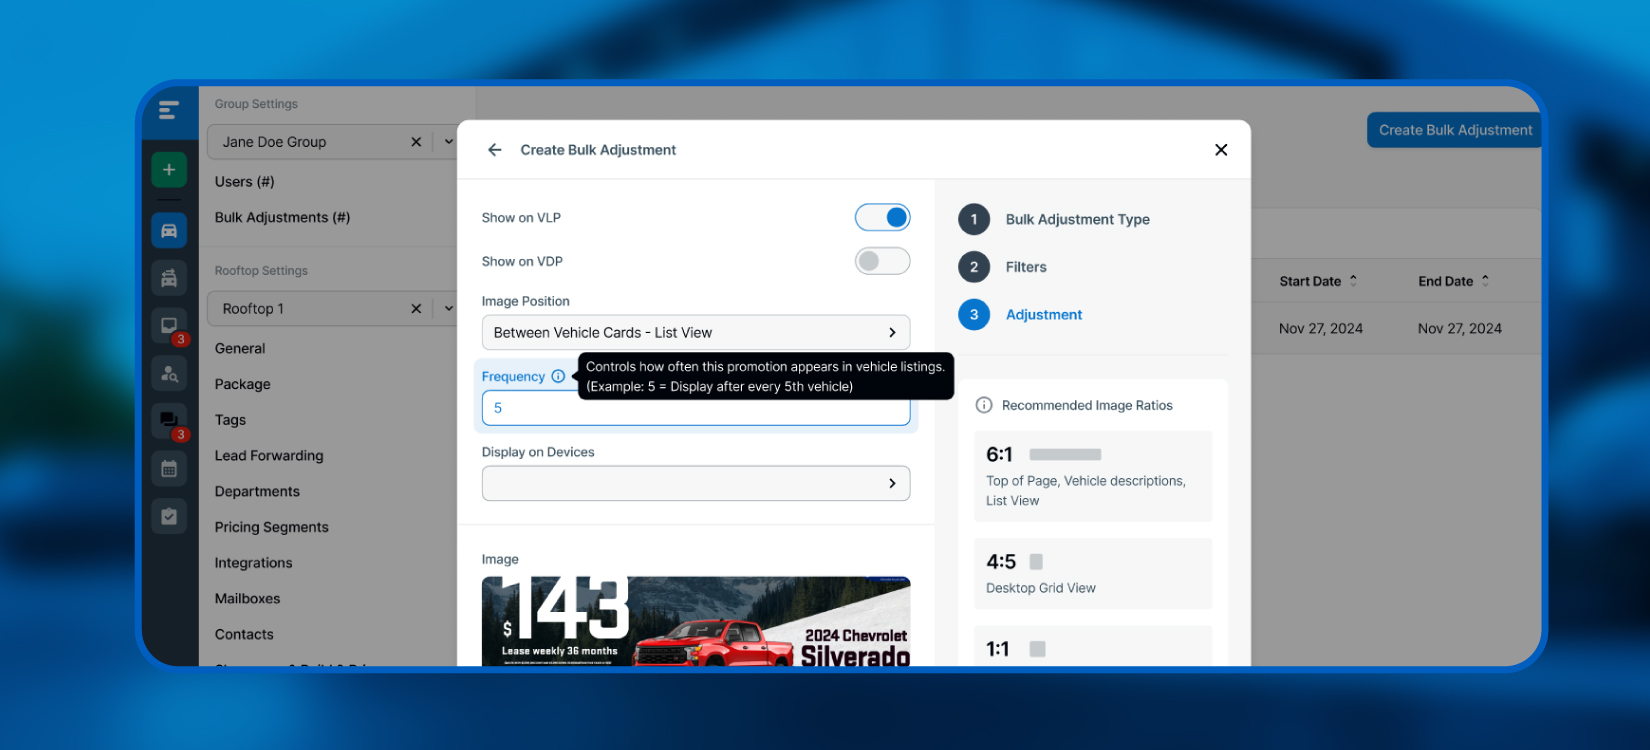Image resolution: width=1650 pixels, height=750 pixels.
Task: Click the Frequency input field
Action: (x=695, y=408)
